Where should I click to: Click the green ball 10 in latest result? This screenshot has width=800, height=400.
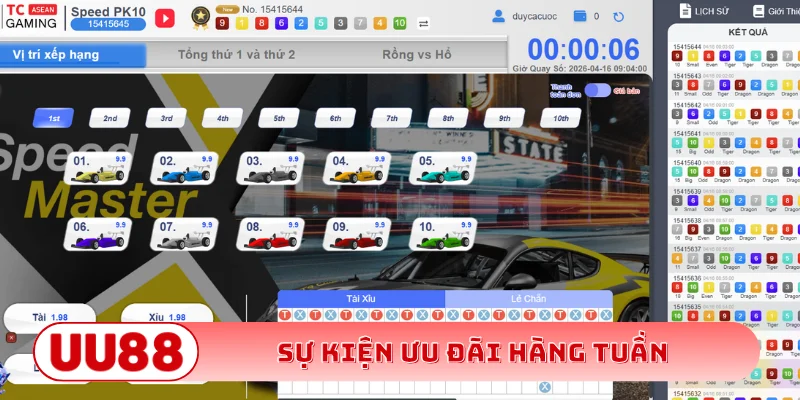(x=400, y=23)
